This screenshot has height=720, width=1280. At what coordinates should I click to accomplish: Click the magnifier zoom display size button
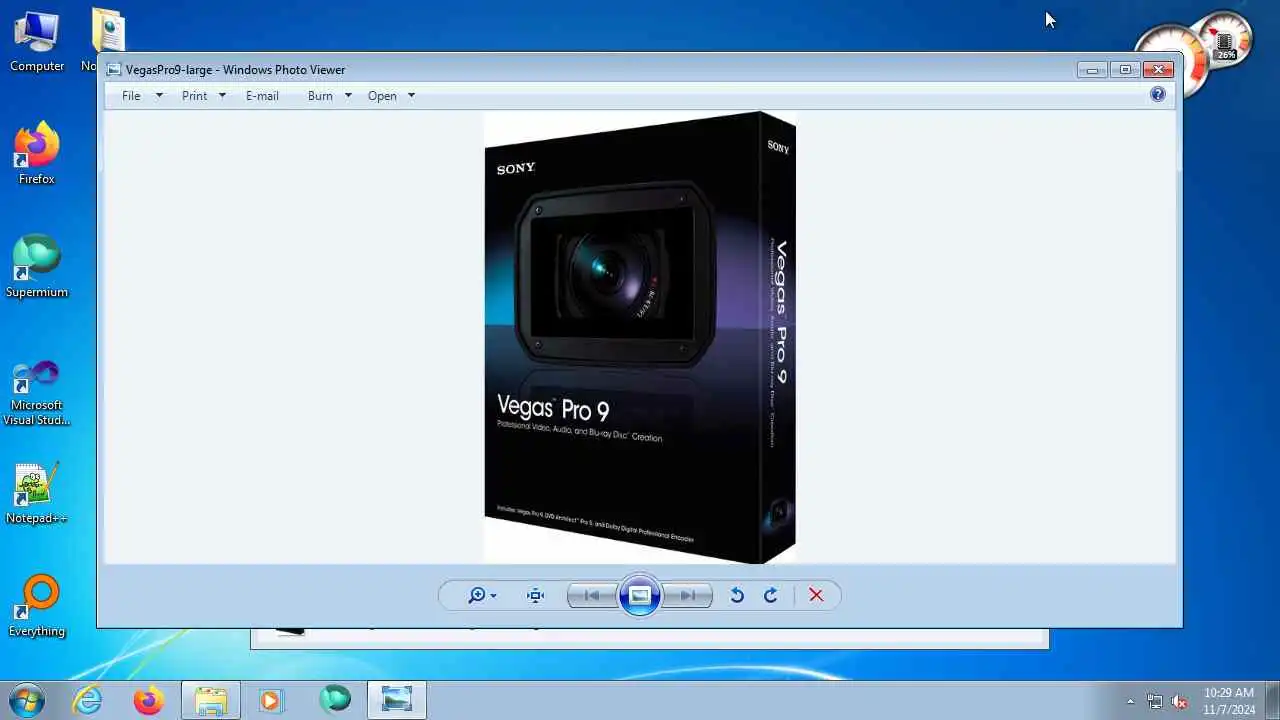coord(482,595)
